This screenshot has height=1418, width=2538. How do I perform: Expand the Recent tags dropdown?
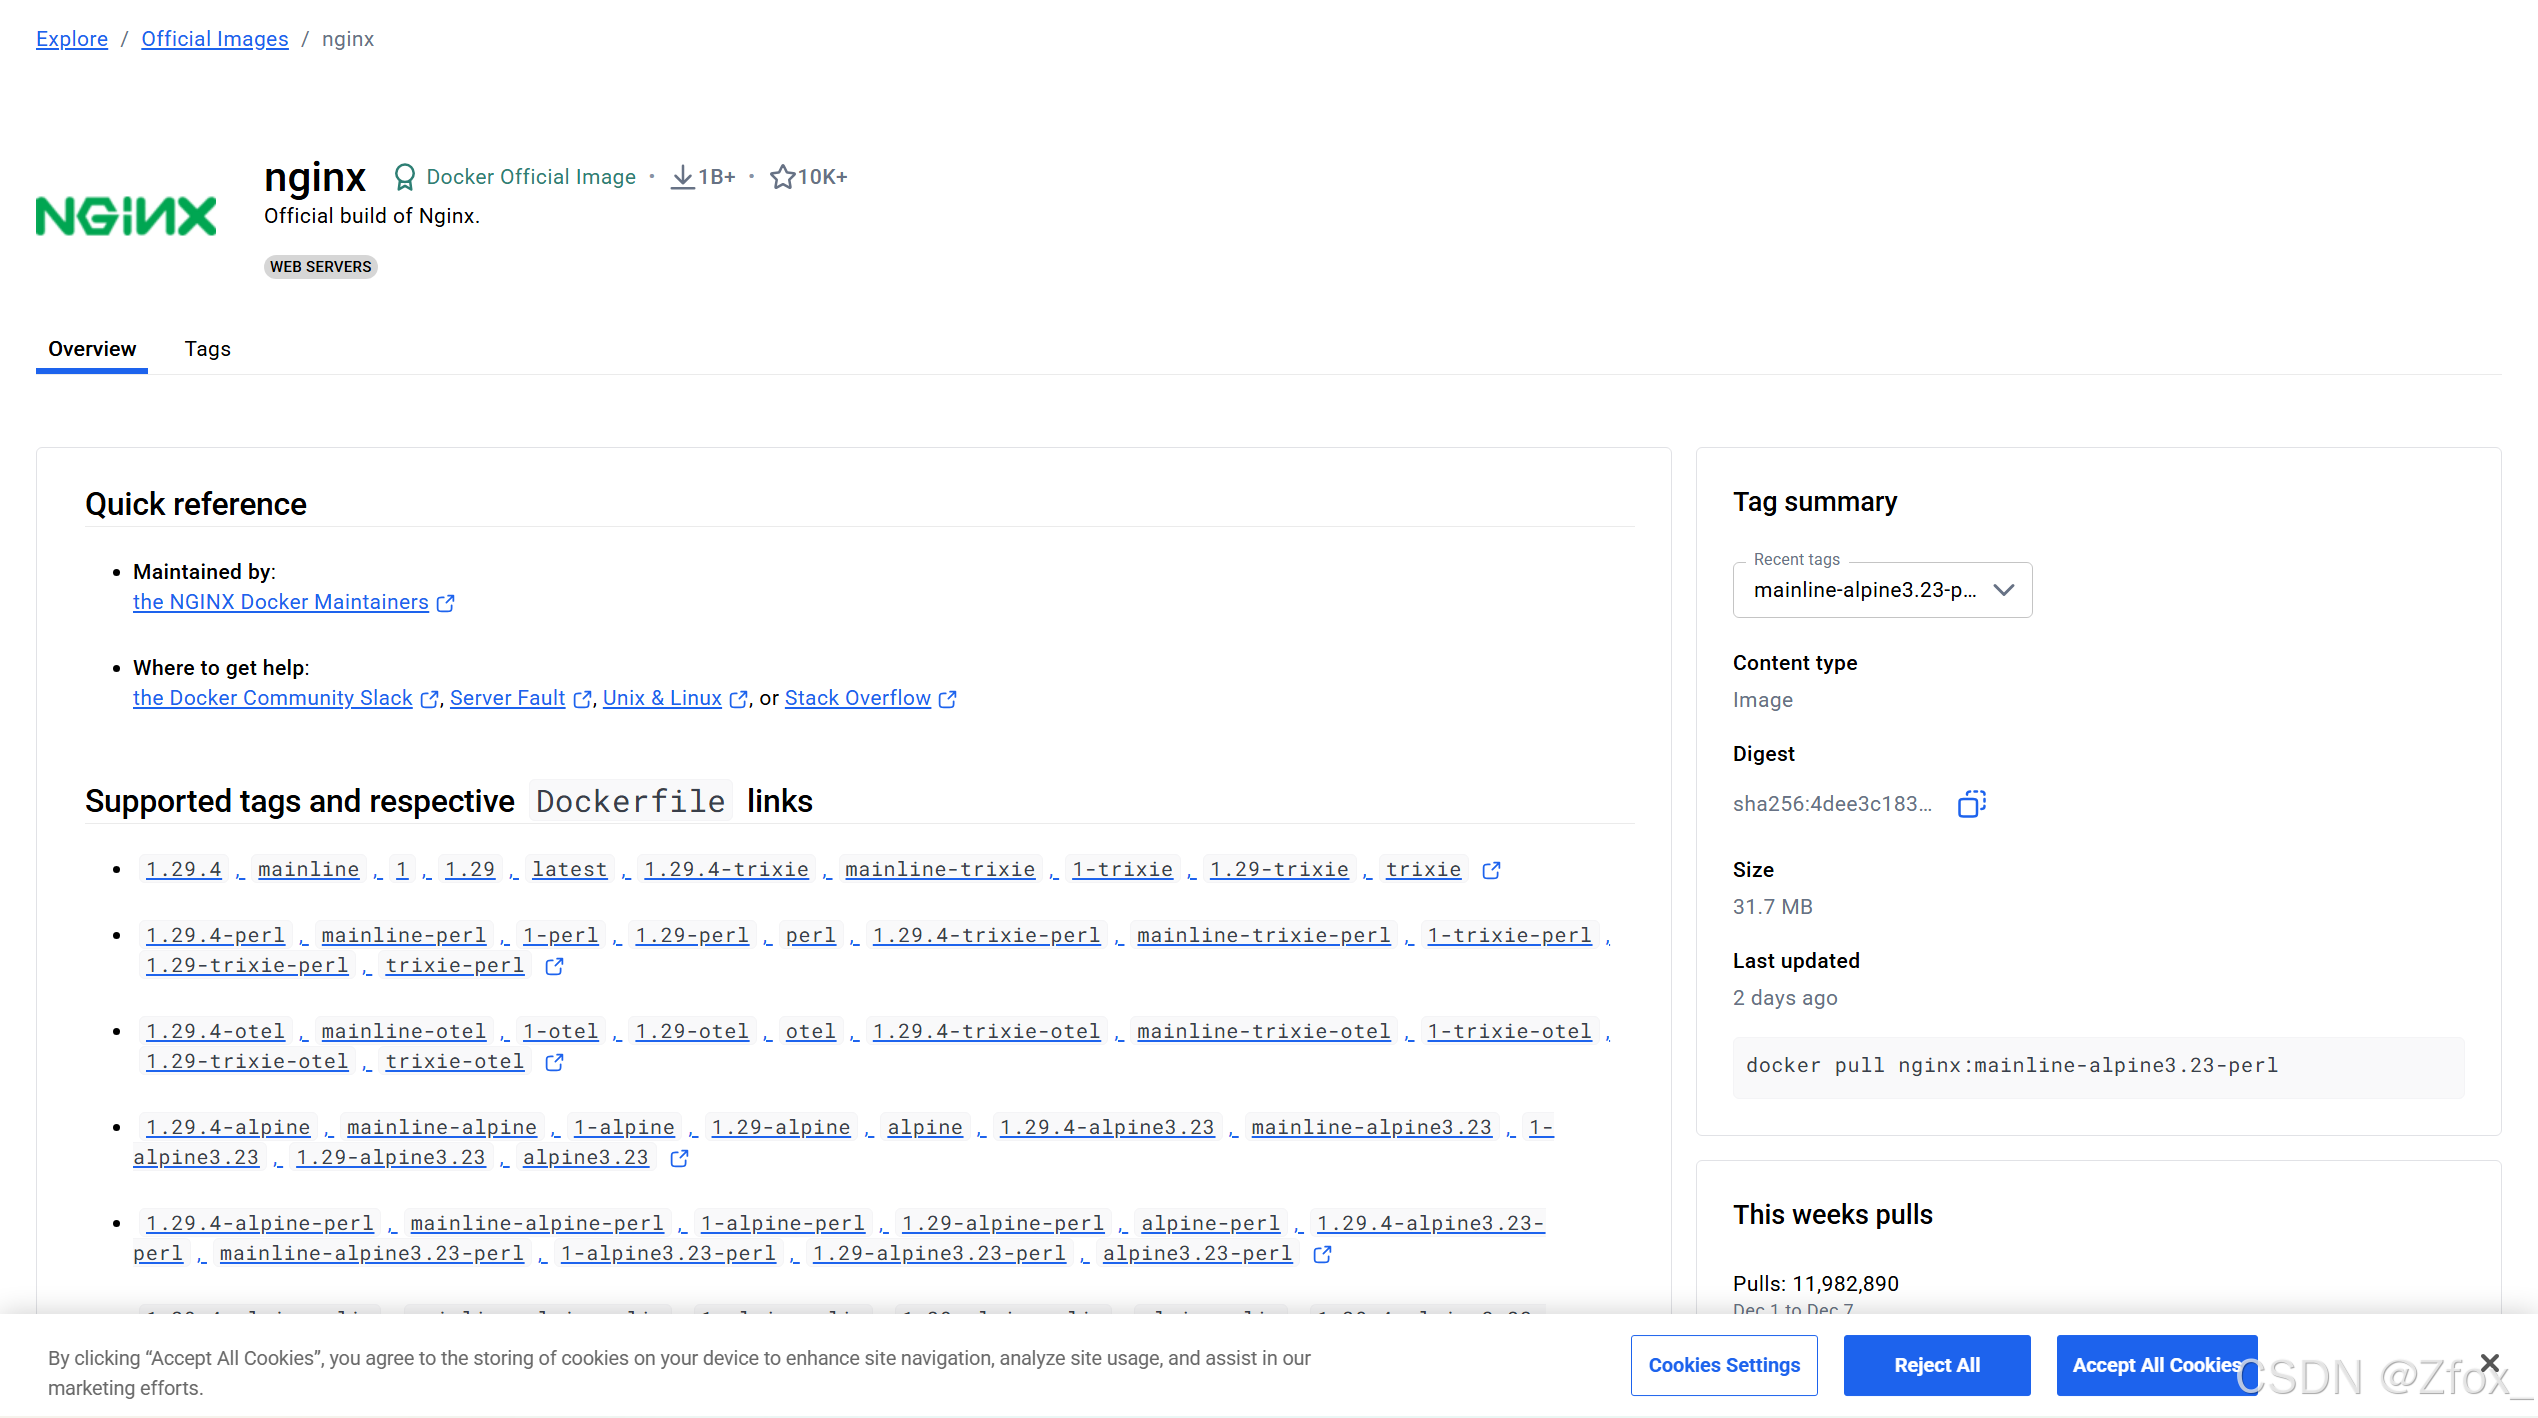[x=1882, y=590]
